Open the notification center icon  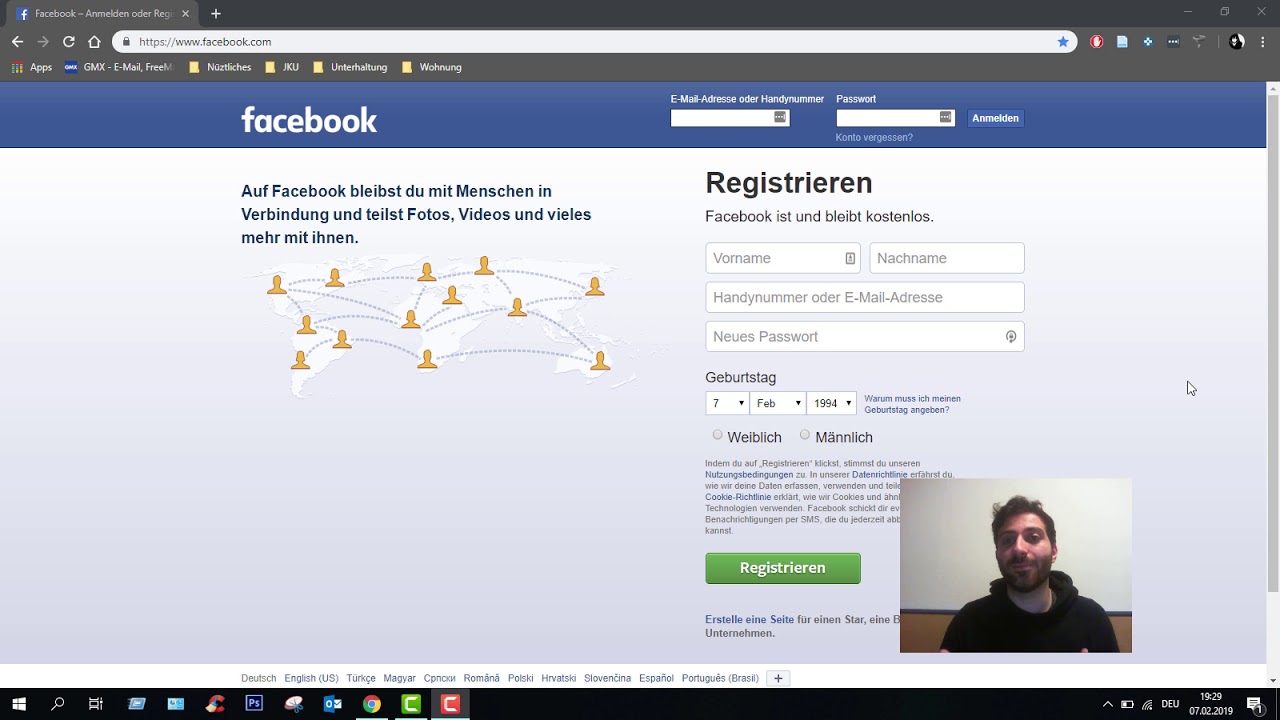coord(1254,704)
